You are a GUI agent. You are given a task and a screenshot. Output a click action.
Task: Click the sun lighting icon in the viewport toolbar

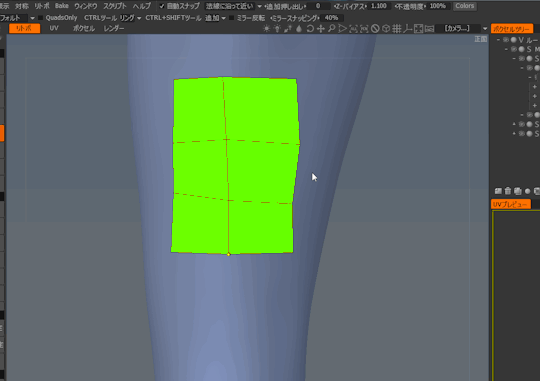coord(266,29)
